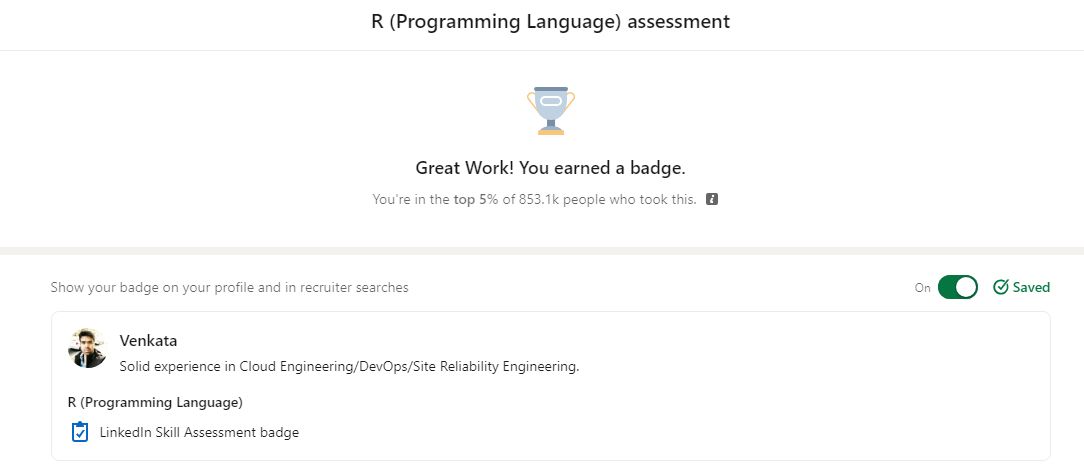Viewport: 1084px width, 474px height.
Task: Open Venkata's profile photo
Action: pos(87,348)
